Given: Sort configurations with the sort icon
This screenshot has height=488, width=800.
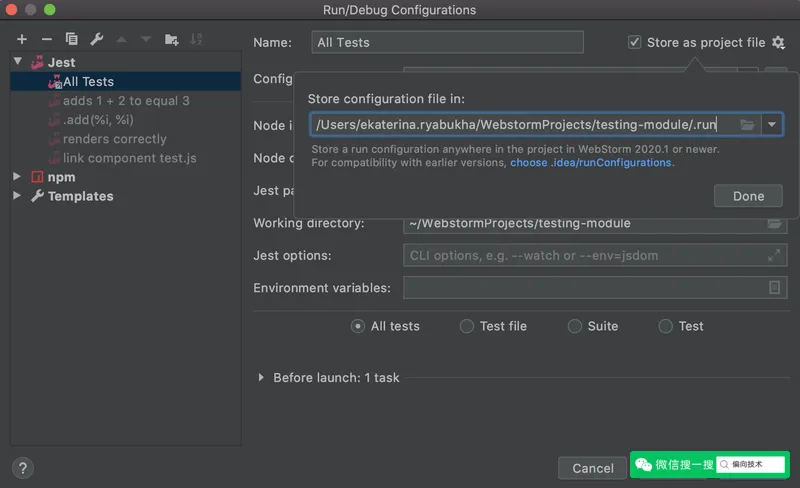Looking at the screenshot, I should 196,39.
